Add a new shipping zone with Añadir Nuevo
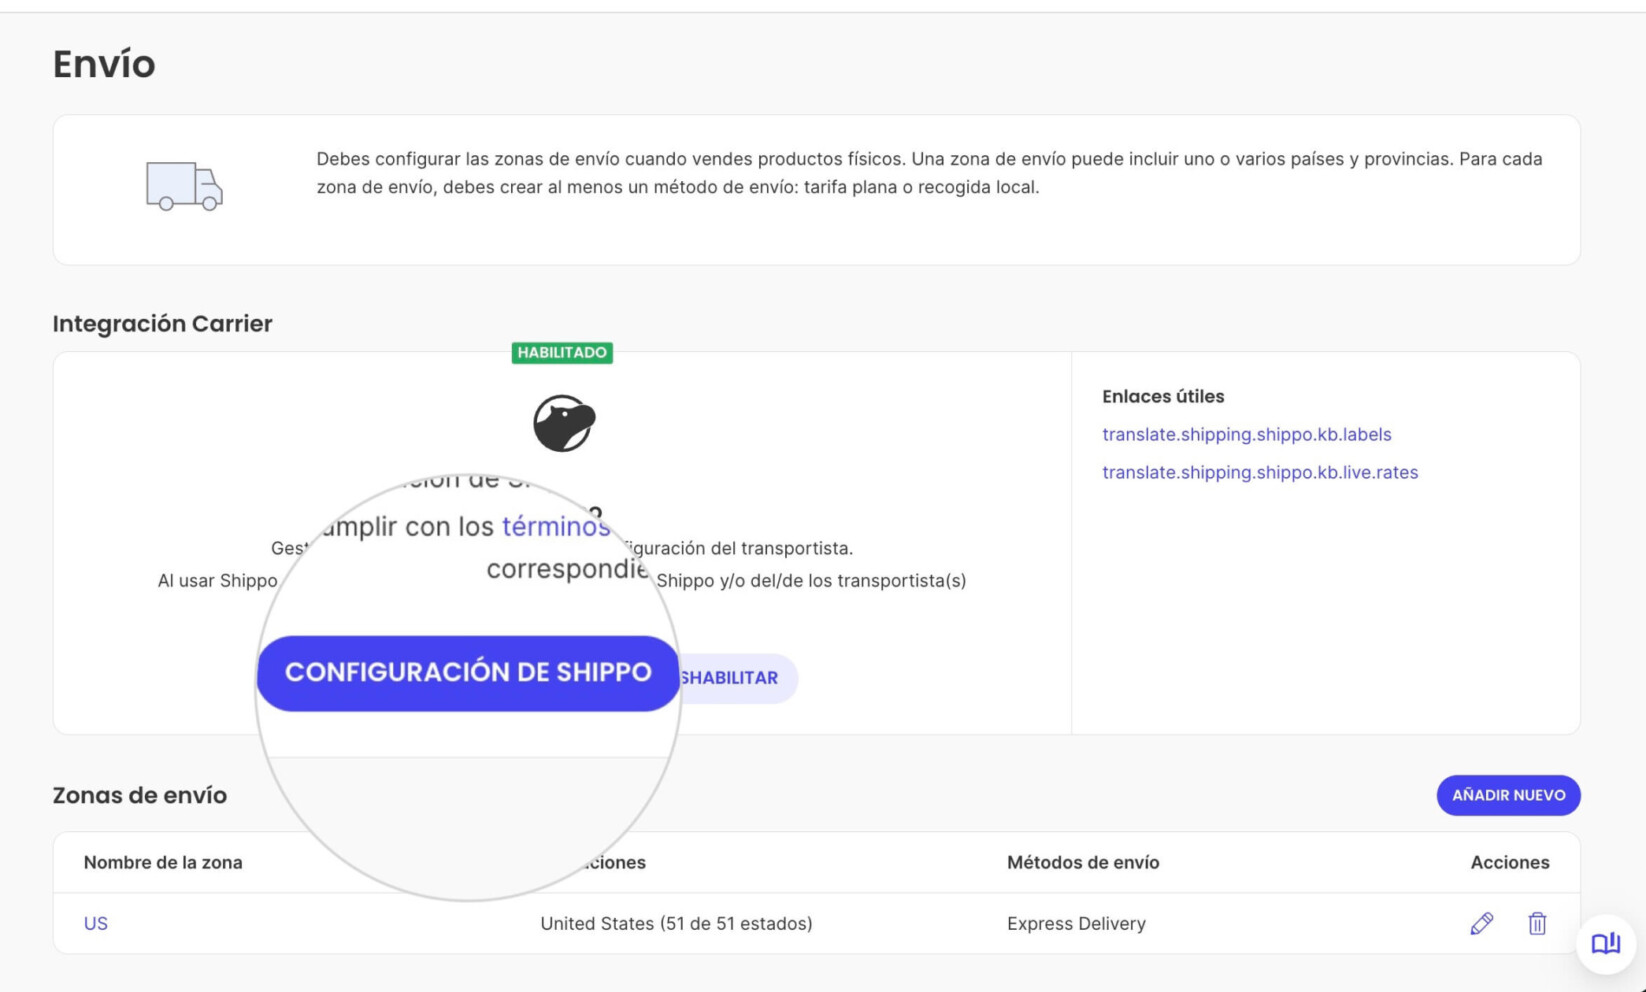The width and height of the screenshot is (1646, 992). pyautogui.click(x=1508, y=795)
